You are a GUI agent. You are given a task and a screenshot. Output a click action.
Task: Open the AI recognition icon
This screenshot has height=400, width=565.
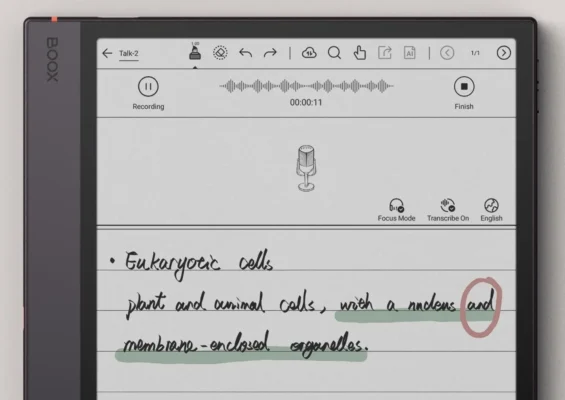tap(410, 53)
